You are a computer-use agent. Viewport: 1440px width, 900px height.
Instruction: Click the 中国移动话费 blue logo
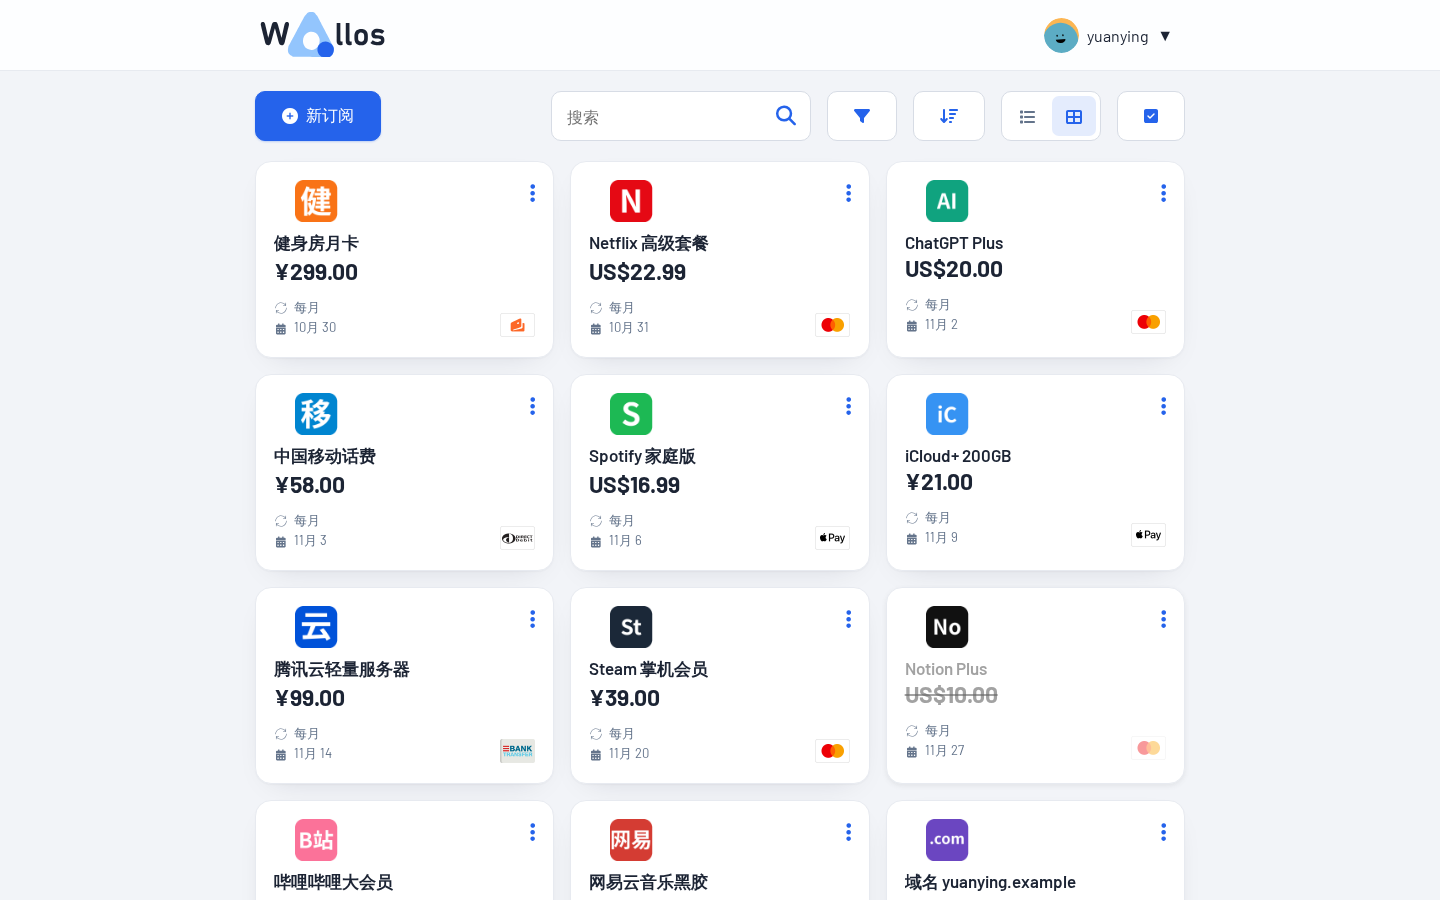pos(316,414)
